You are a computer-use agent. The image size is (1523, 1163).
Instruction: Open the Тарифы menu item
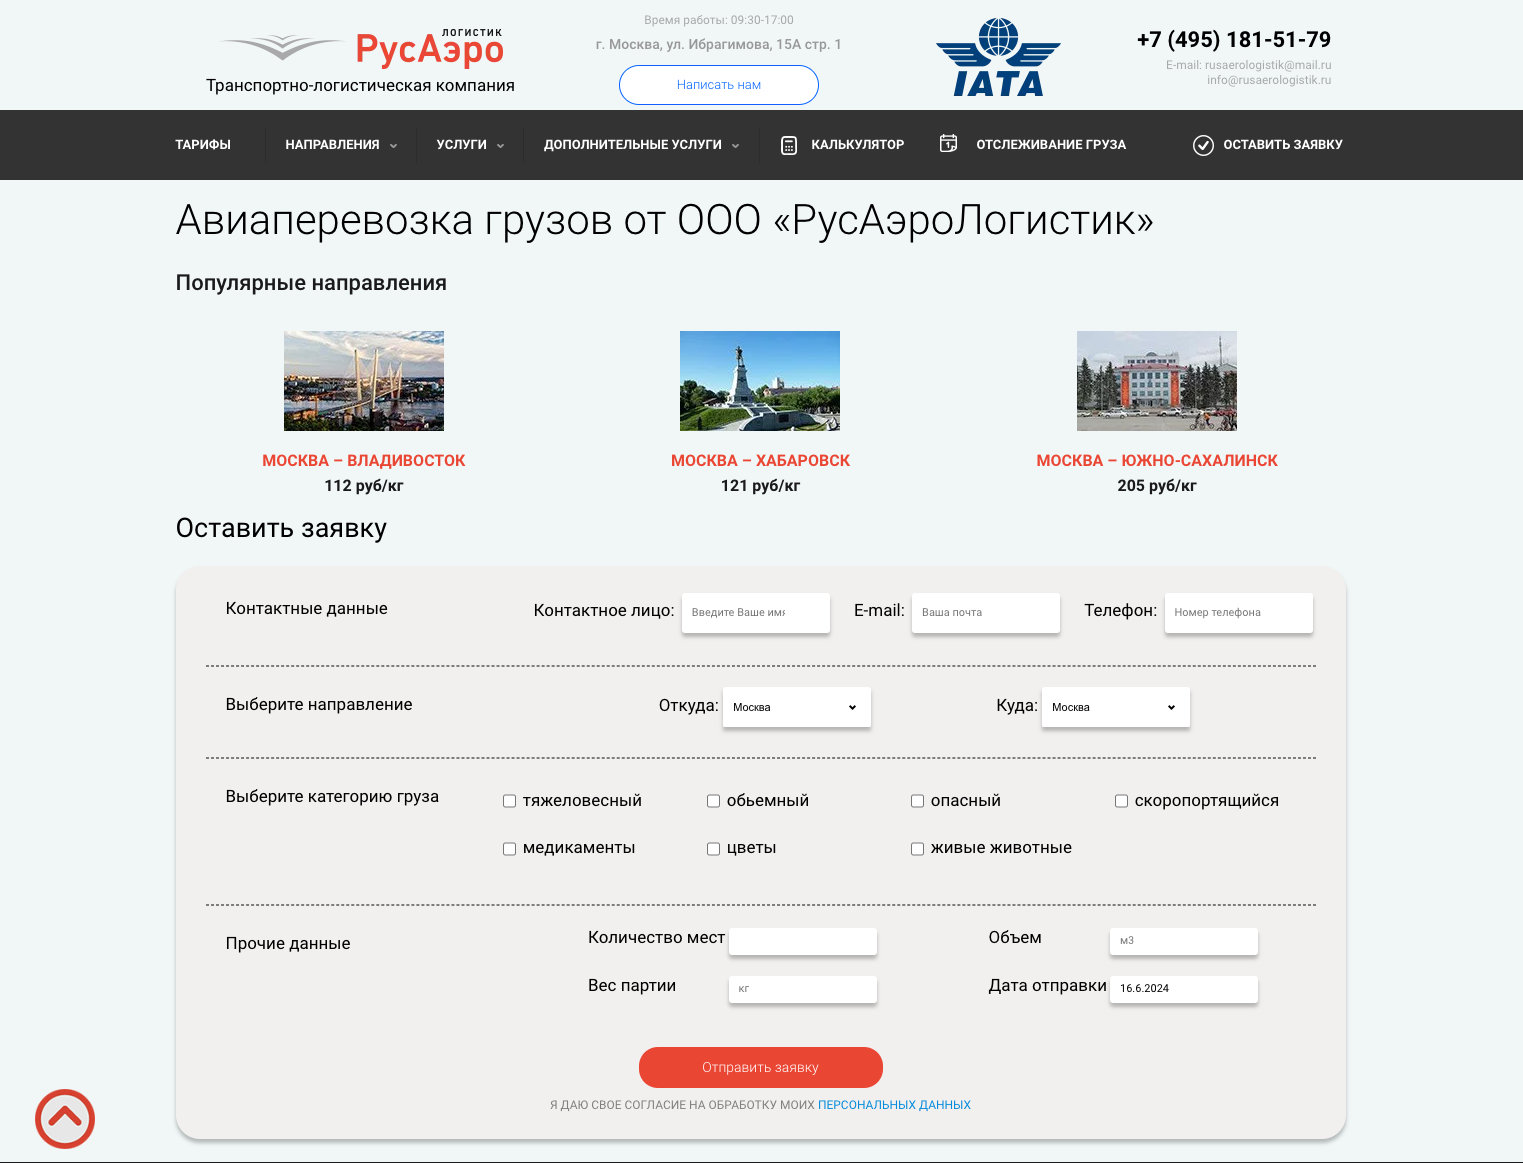203,145
